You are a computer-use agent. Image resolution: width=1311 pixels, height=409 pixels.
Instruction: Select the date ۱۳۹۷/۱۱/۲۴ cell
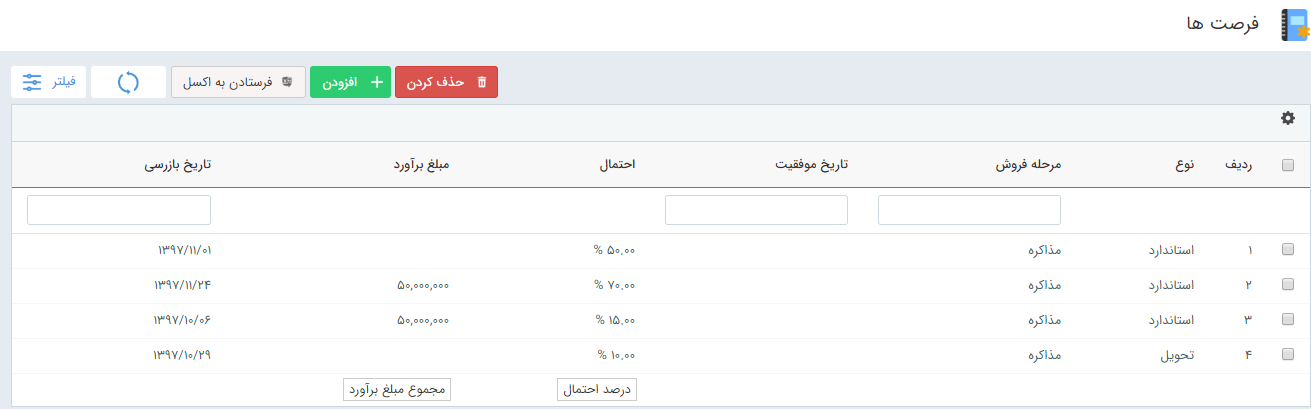182,285
